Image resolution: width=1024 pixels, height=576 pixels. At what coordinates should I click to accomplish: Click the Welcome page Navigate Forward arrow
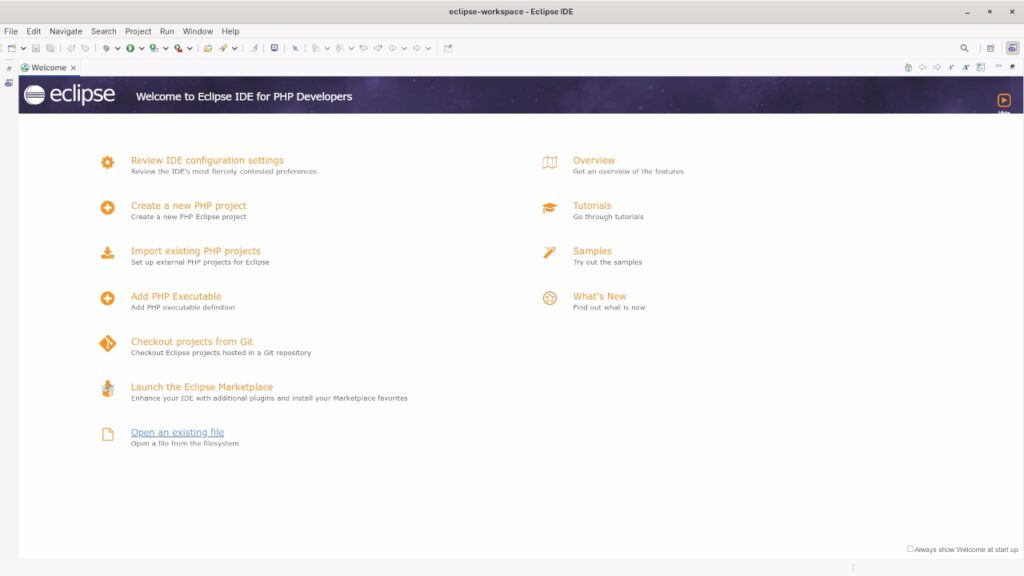[x=937, y=67]
